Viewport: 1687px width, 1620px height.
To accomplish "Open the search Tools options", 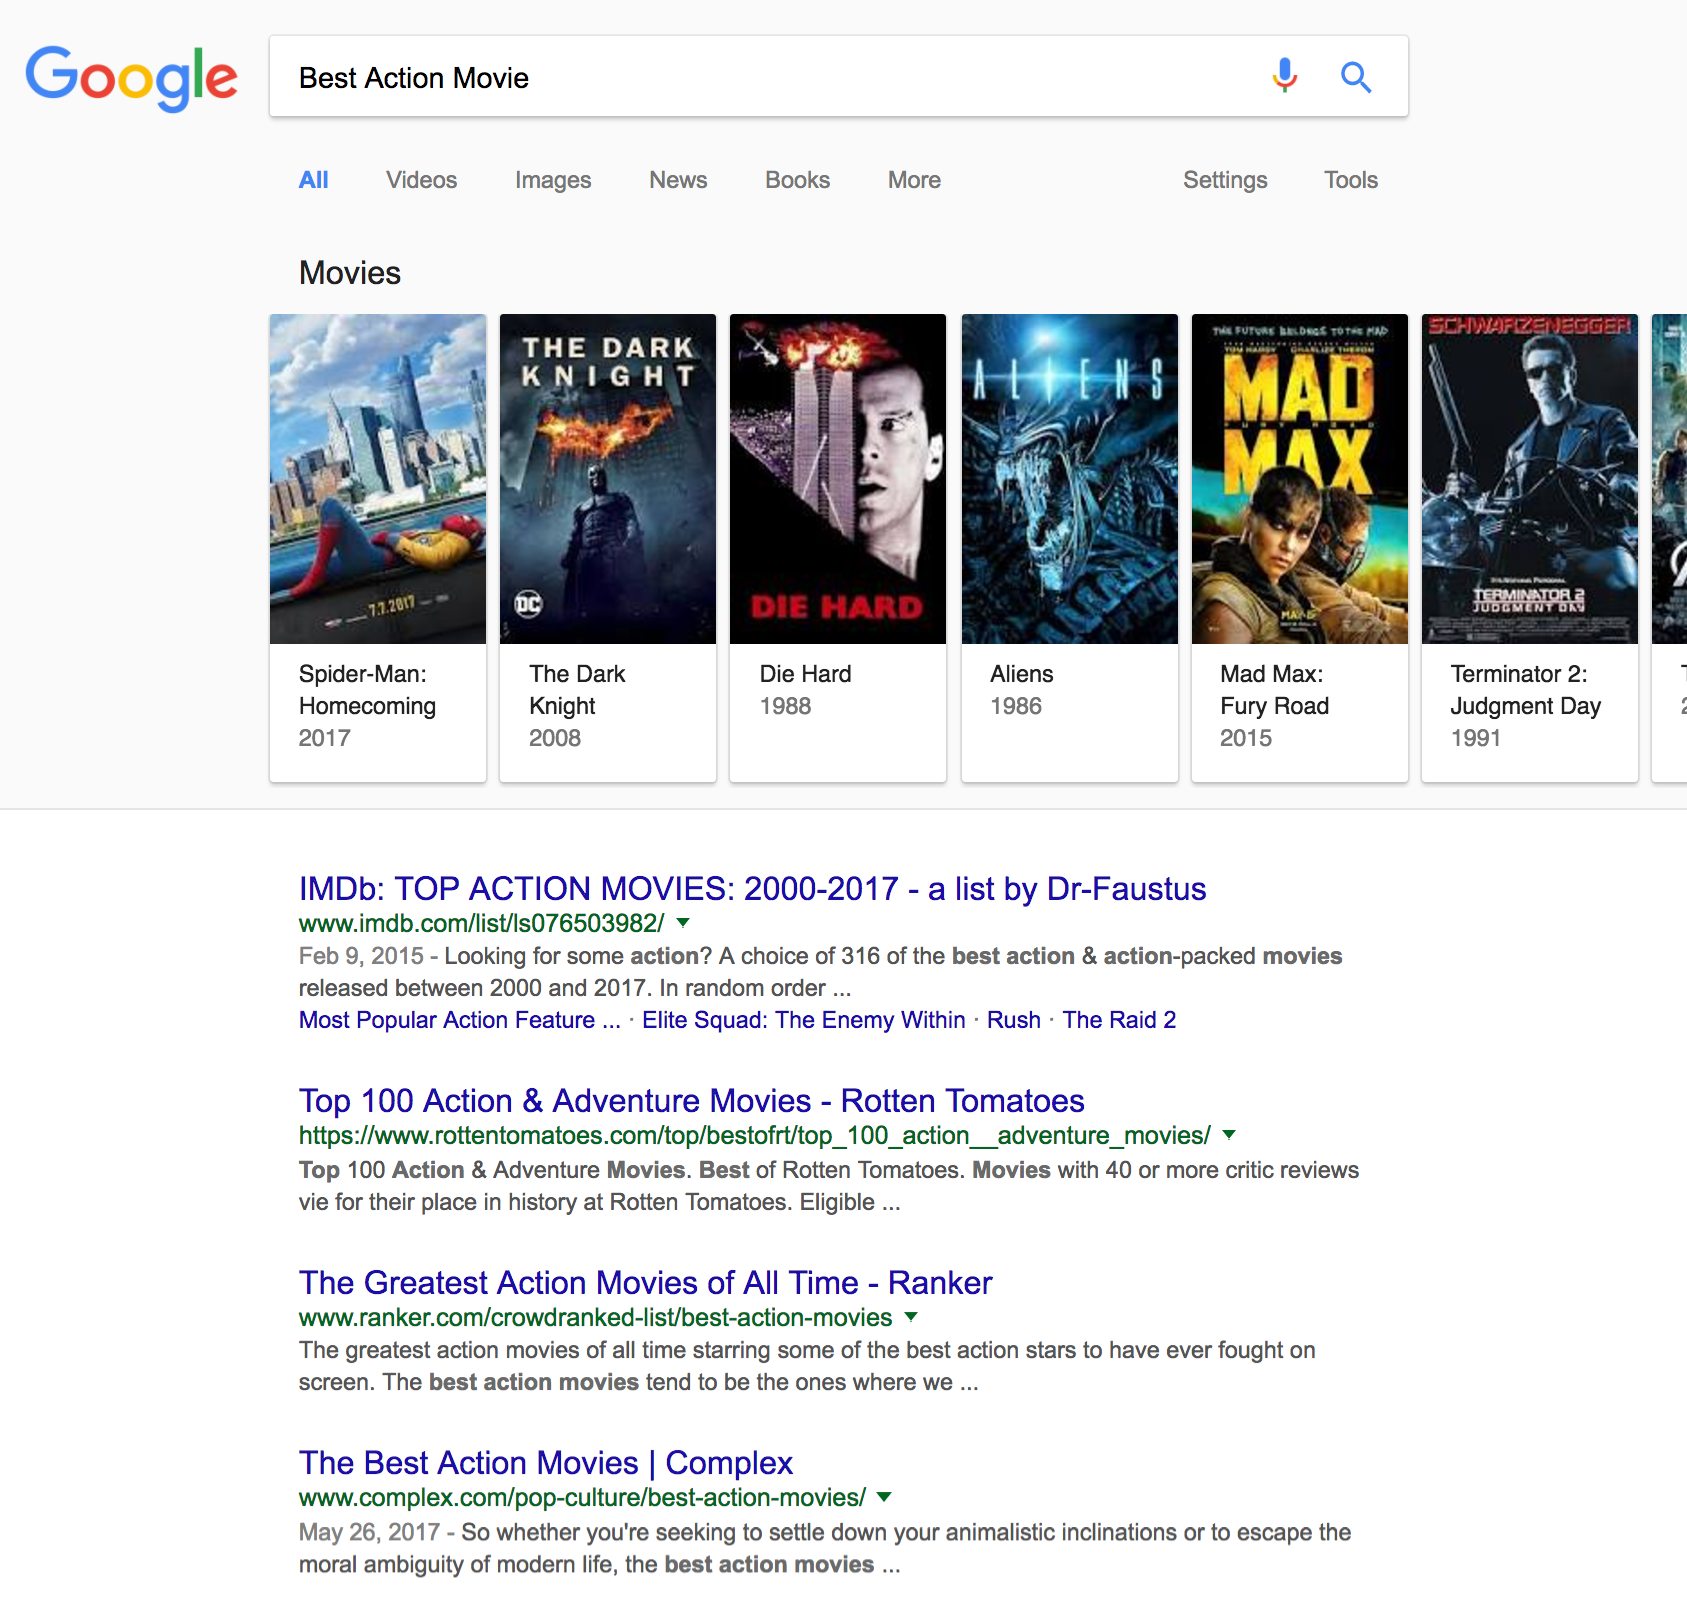I will 1350,180.
